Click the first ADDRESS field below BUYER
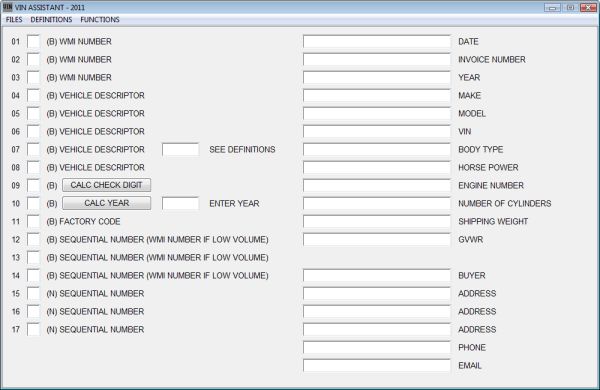This screenshot has height=390, width=600. coord(377,293)
